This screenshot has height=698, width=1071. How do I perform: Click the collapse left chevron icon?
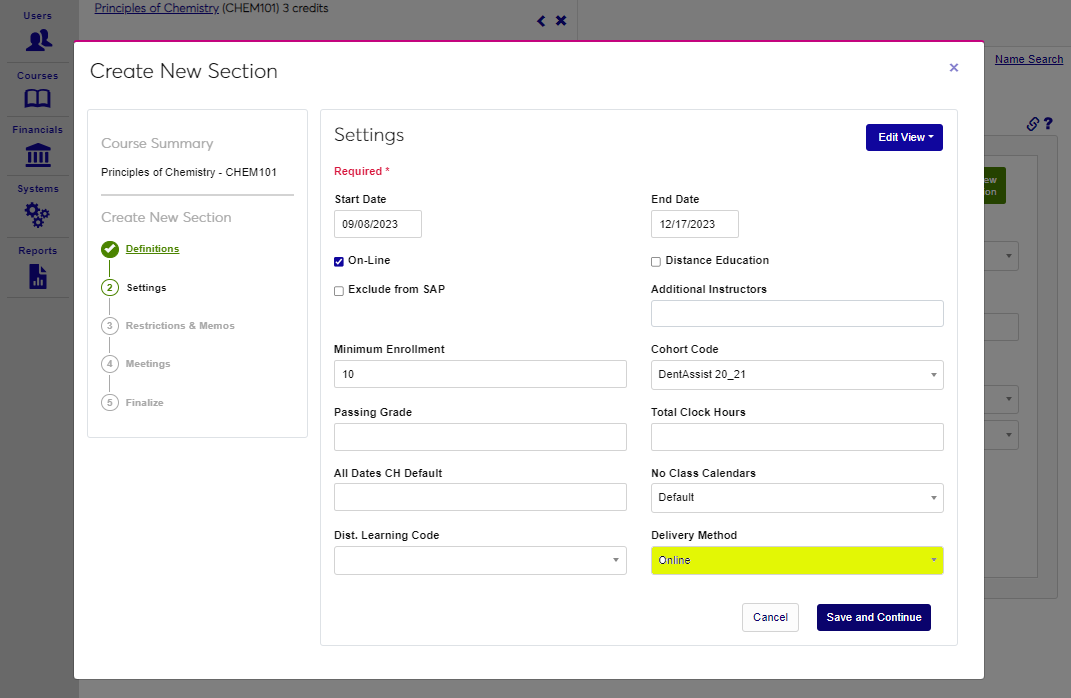tap(541, 21)
